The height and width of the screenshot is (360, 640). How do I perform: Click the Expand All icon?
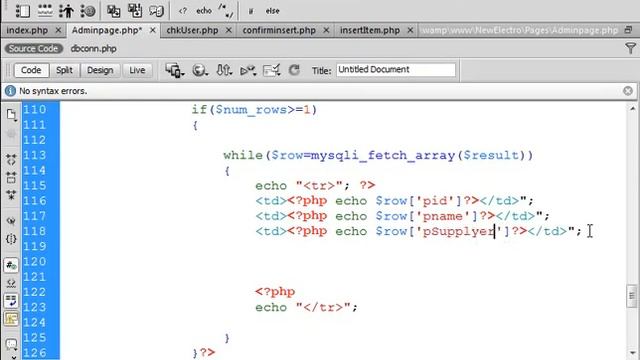(11, 195)
